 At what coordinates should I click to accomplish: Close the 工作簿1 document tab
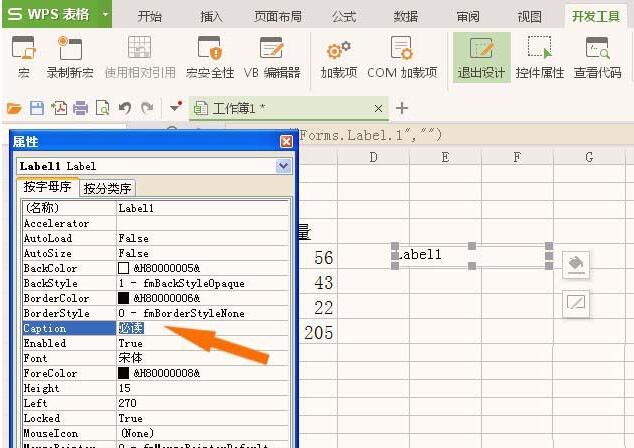(x=378, y=108)
